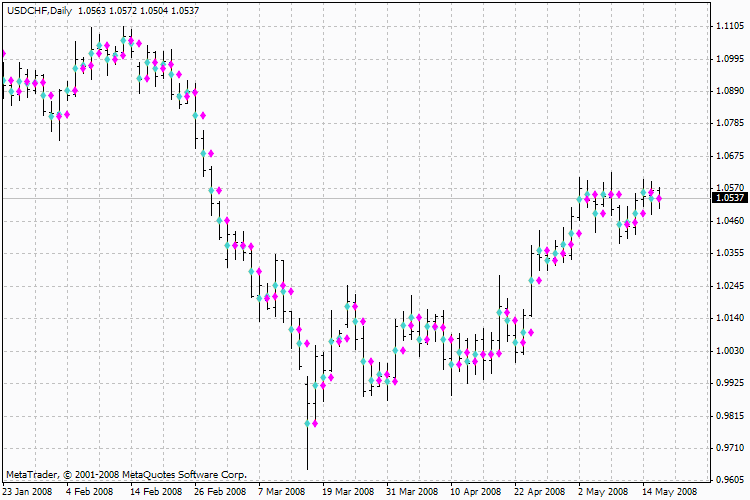Click the USDCHF,Daily chart title

click(36, 8)
